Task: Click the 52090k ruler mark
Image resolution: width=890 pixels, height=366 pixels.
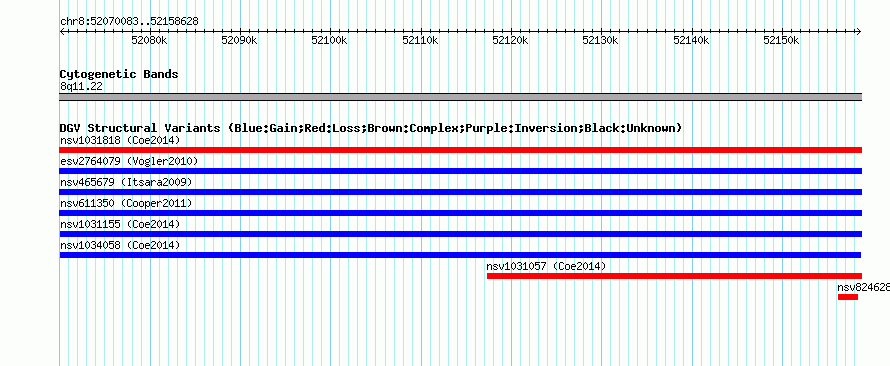Action: pyautogui.click(x=240, y=41)
